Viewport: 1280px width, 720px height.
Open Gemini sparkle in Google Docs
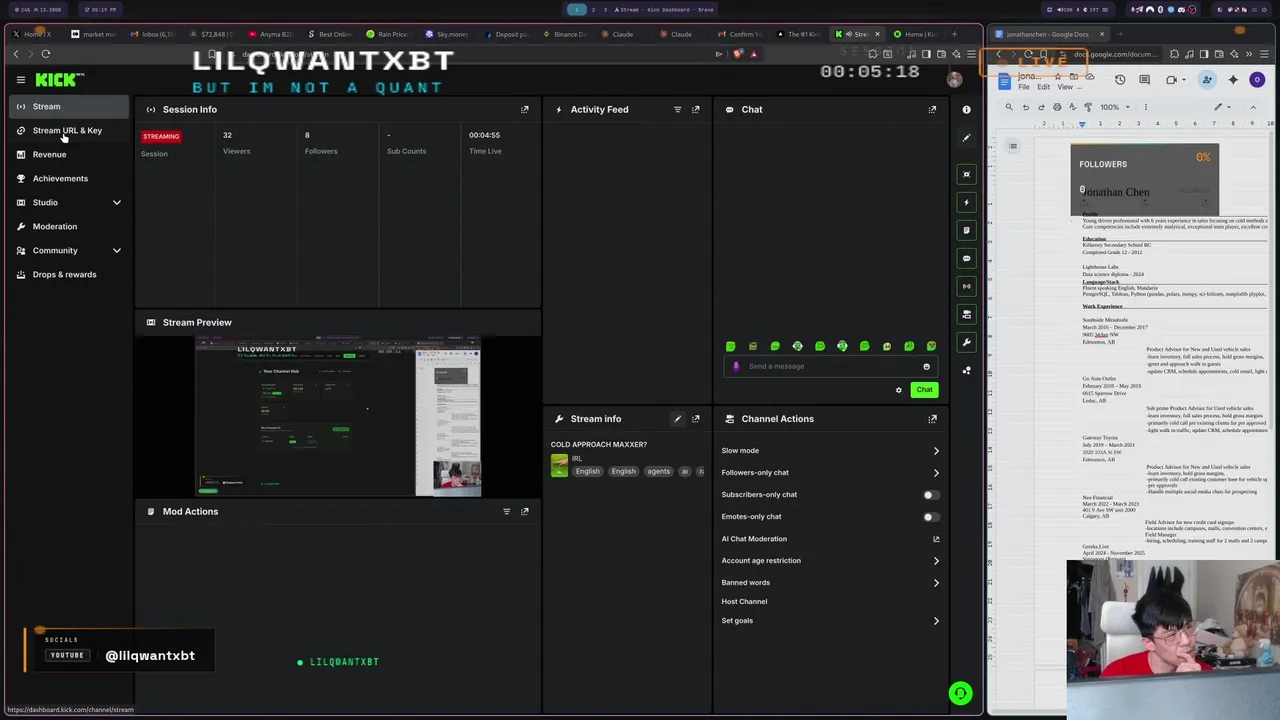[x=1233, y=80]
